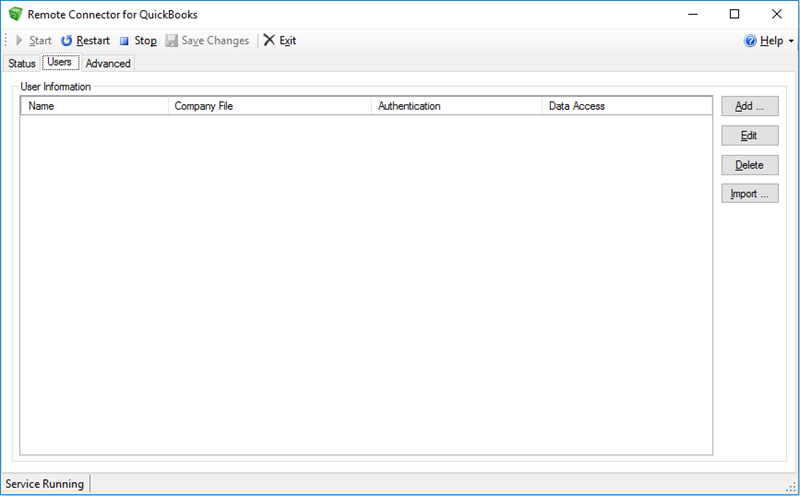Click the Service Running status text

click(44, 484)
